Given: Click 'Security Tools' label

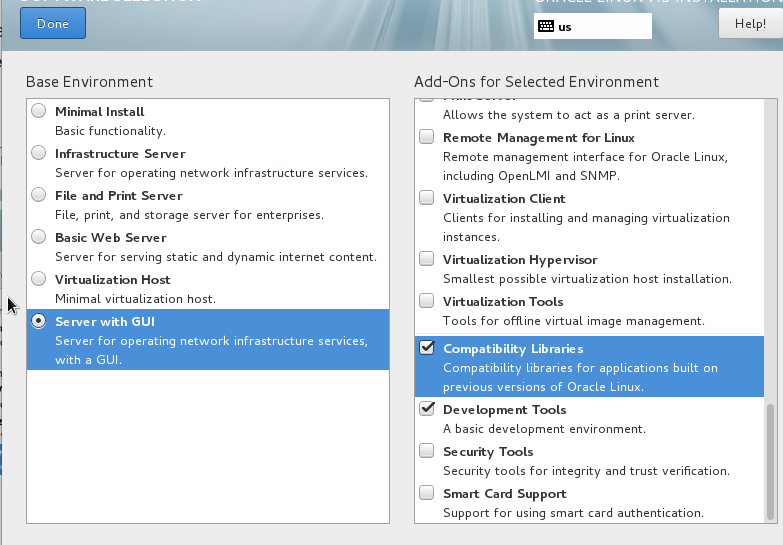Looking at the screenshot, I should tap(488, 452).
